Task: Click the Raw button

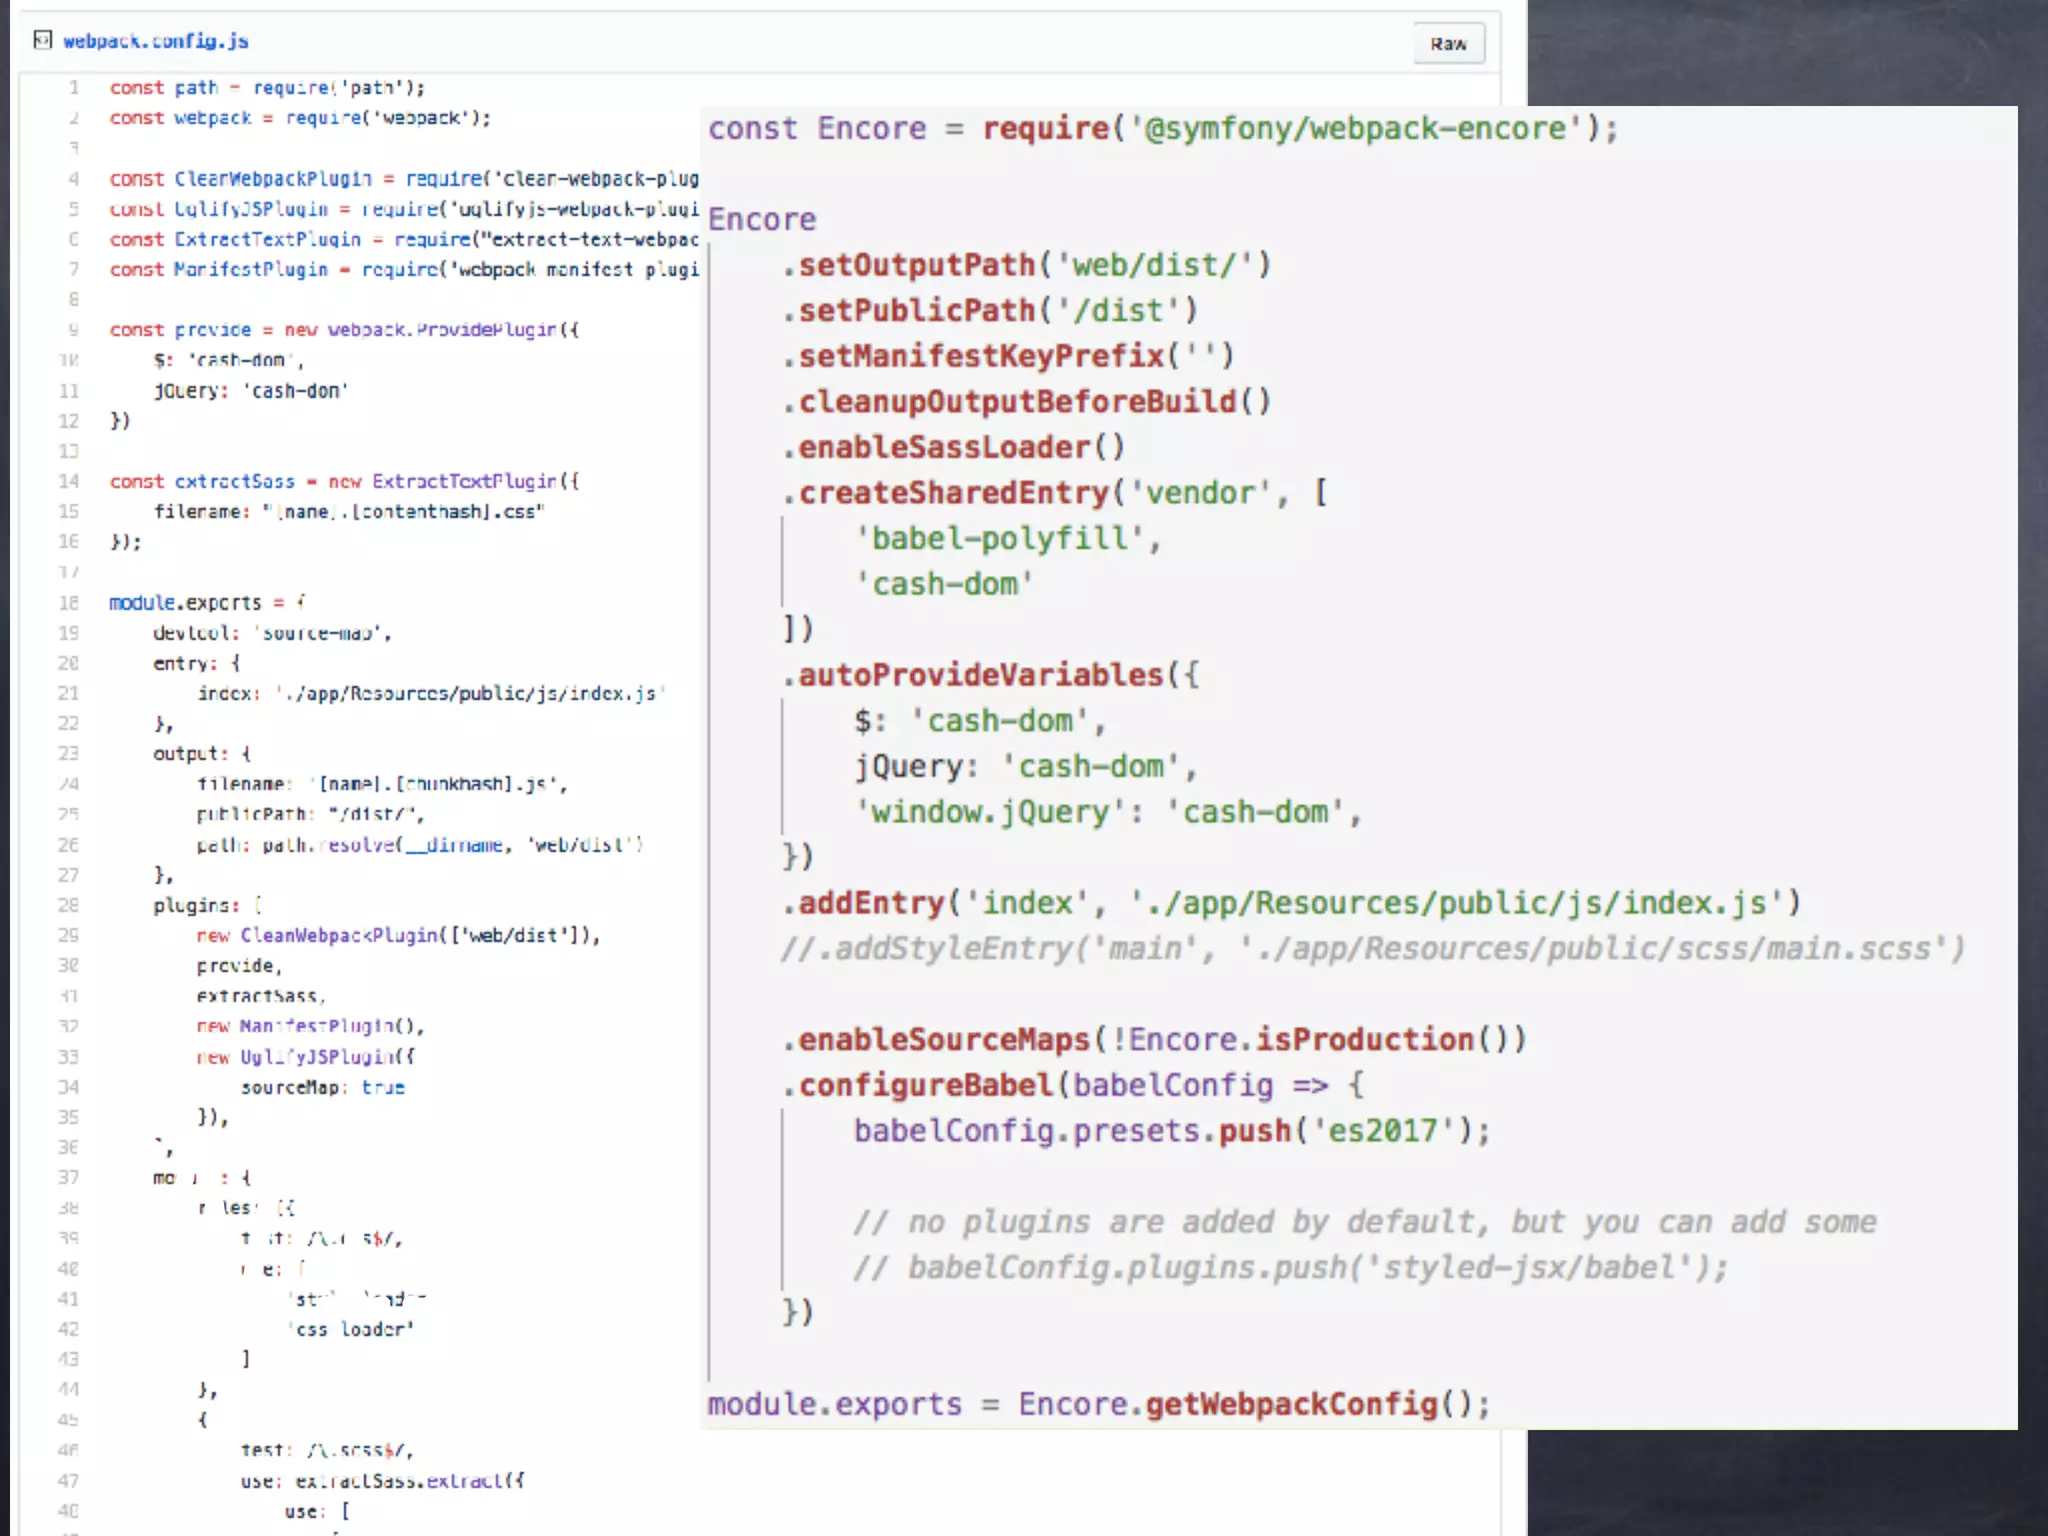Action: tap(1448, 44)
